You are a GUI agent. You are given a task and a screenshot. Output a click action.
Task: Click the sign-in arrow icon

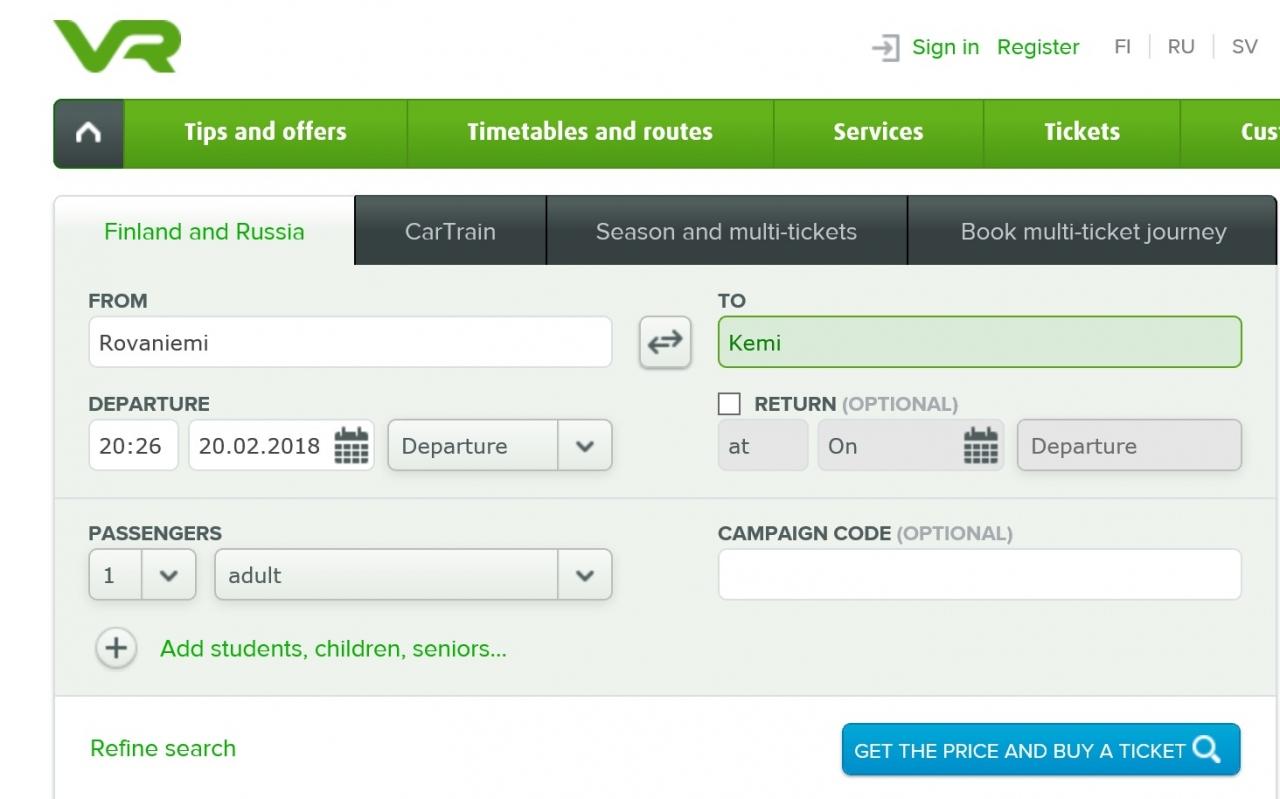click(x=886, y=47)
